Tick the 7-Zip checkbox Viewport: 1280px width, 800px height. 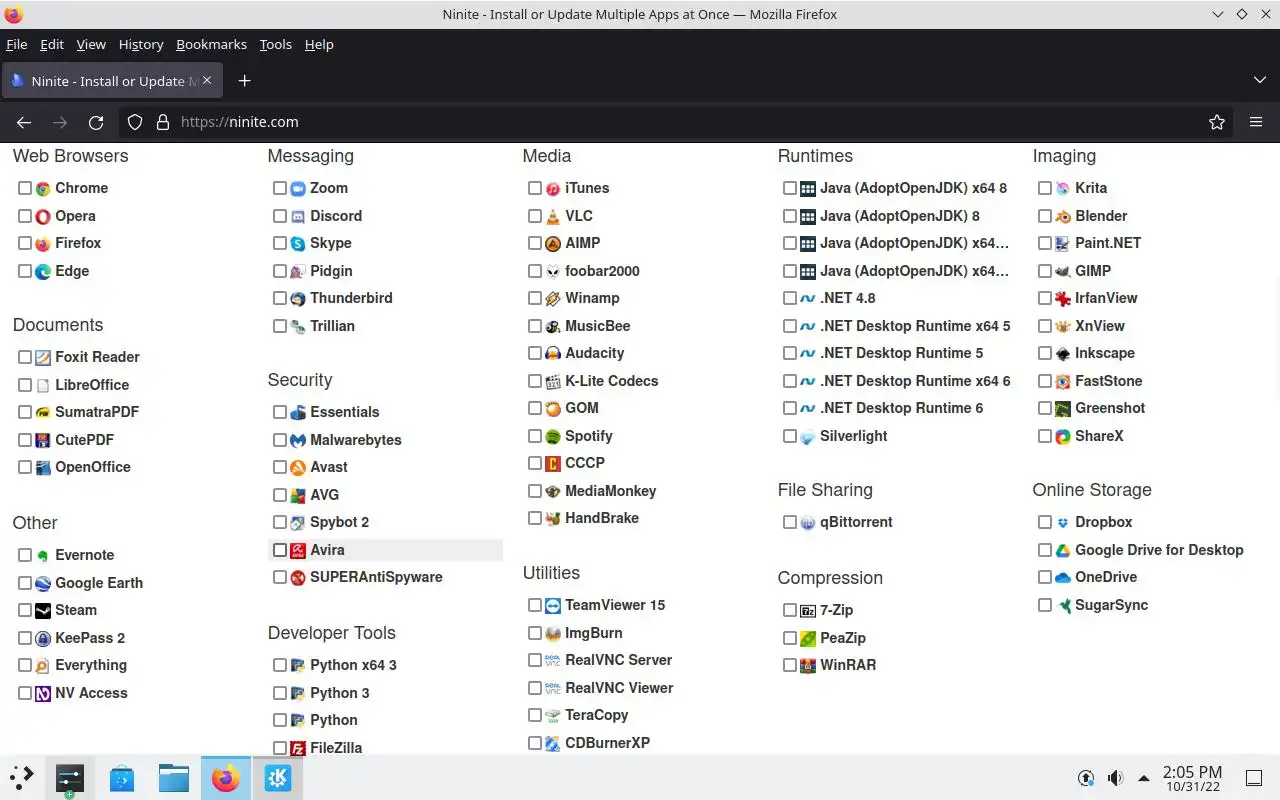[790, 610]
